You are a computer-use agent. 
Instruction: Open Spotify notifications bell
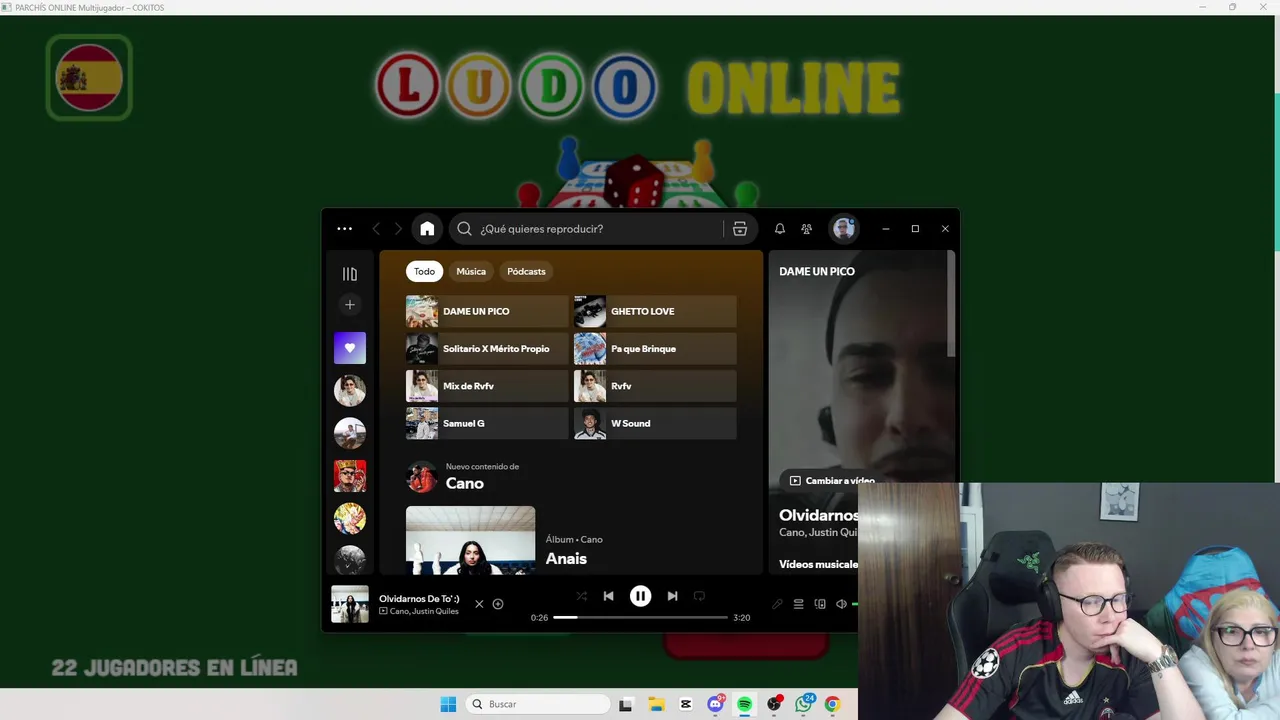(780, 229)
